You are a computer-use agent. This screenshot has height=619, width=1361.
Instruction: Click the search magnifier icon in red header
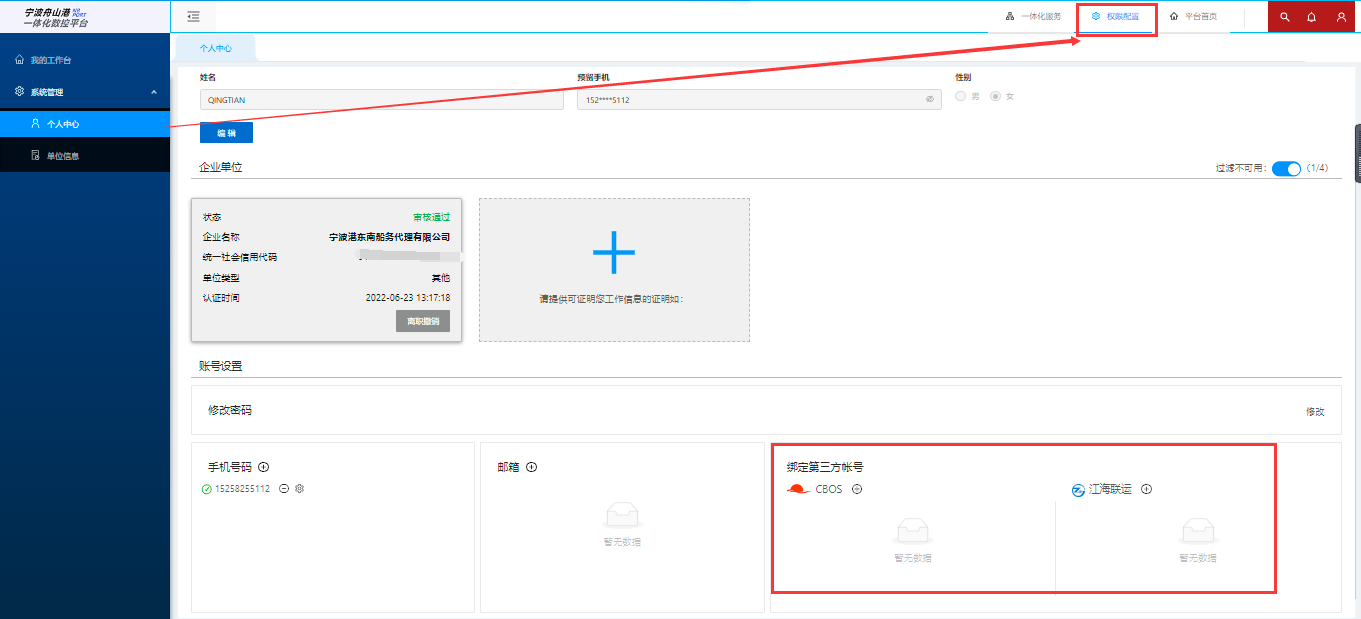[x=1285, y=17]
